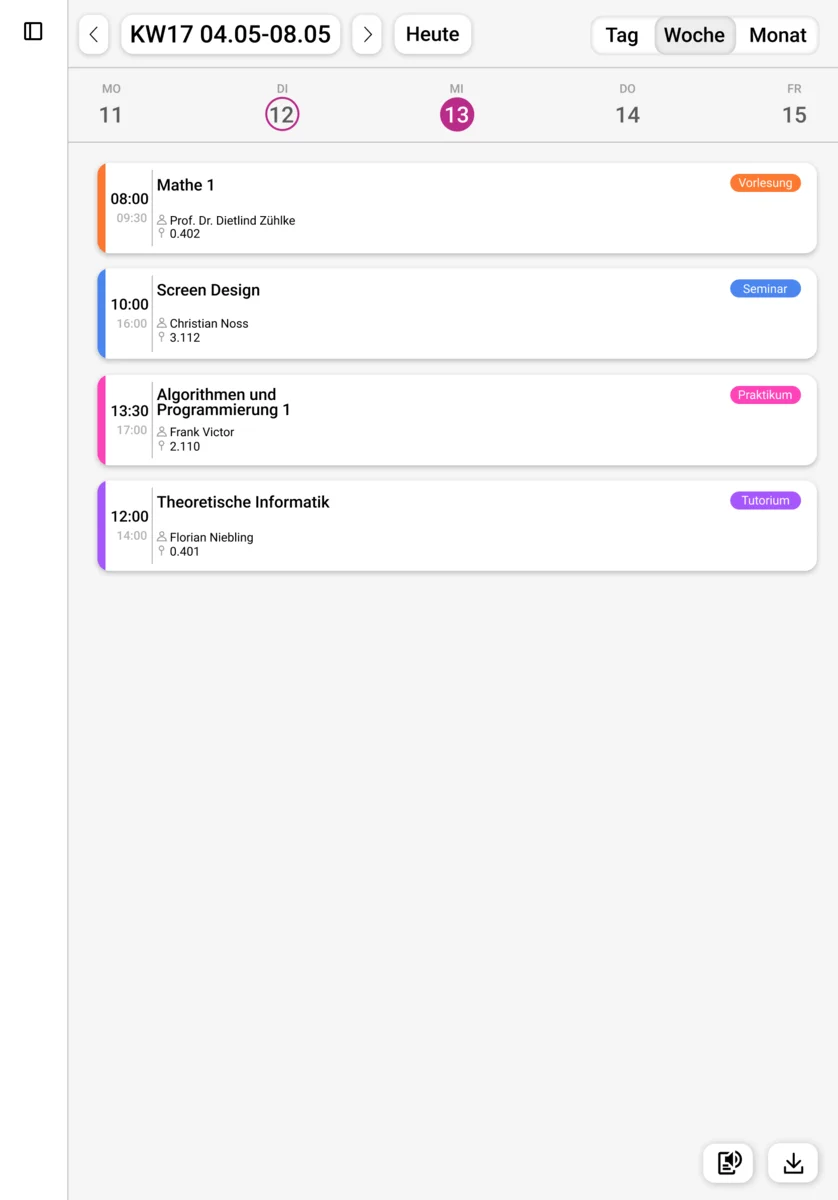
Task: Click the download icon button
Action: (x=793, y=1163)
